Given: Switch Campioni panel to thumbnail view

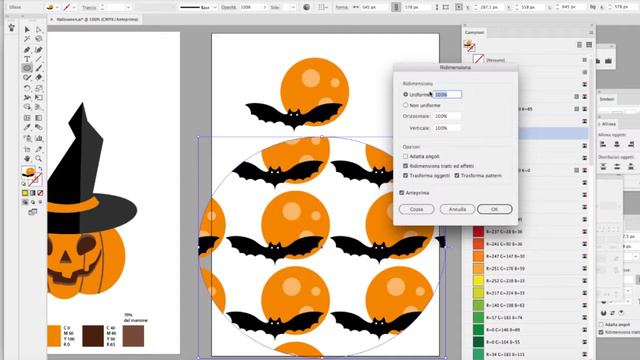Looking at the screenshot, I should click(589, 44).
